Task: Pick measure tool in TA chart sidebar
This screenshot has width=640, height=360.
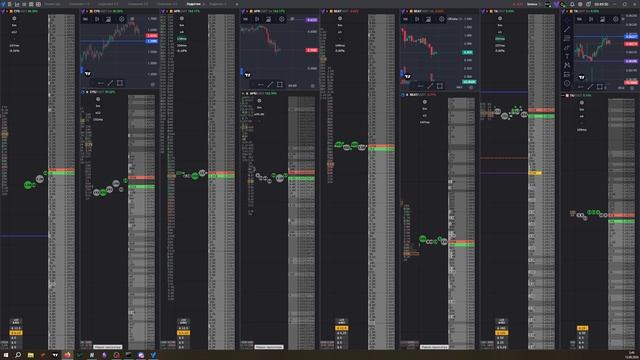Action: 567,74
